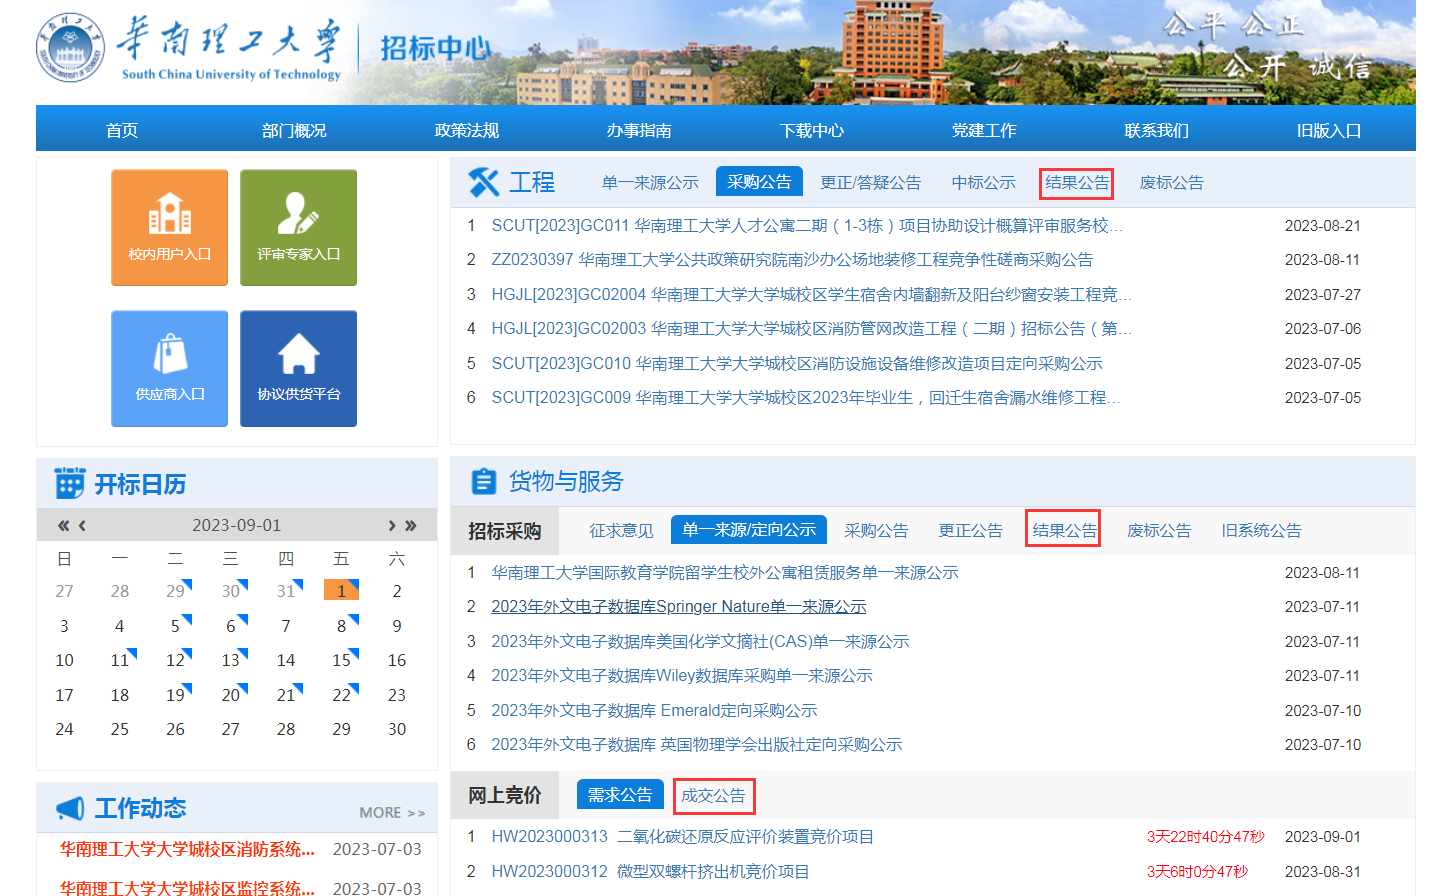Open 政策法规 in the navigation bar
1442x896 pixels.
pos(466,131)
